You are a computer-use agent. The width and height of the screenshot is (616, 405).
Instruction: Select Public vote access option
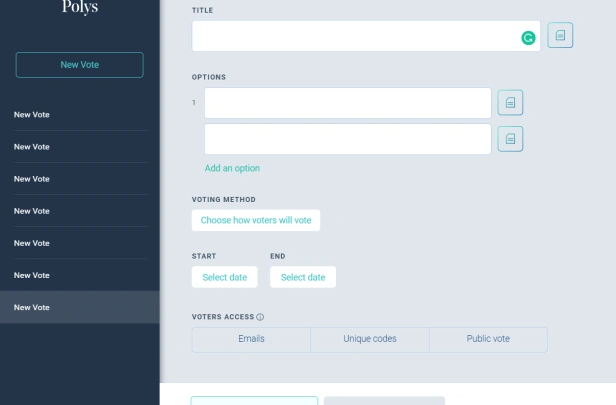[x=488, y=339]
